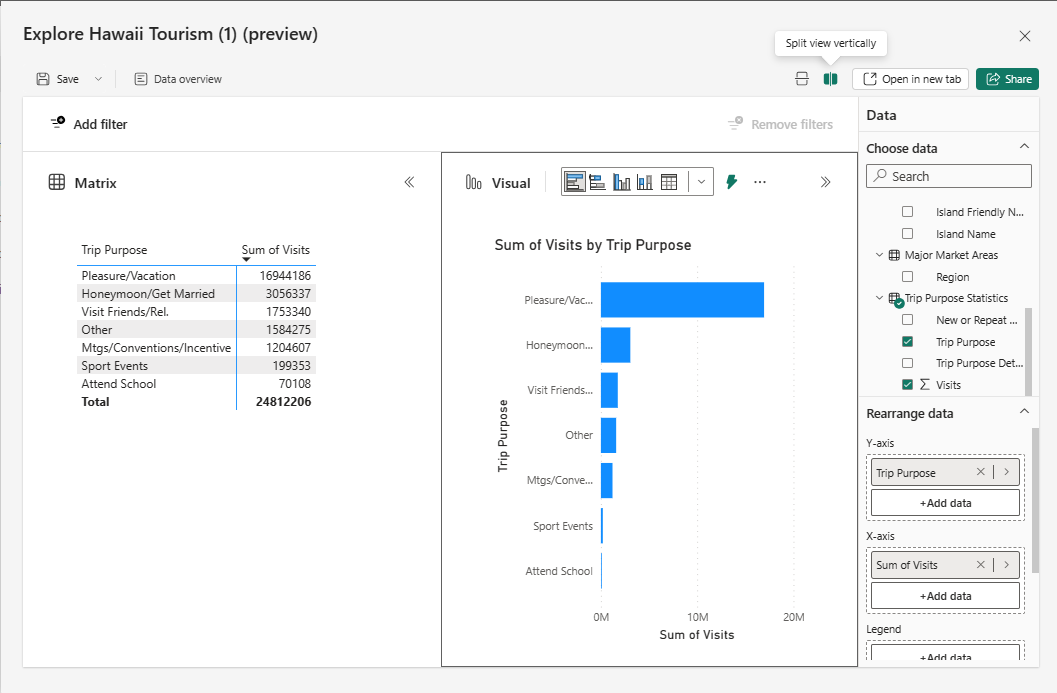This screenshot has width=1057, height=693.
Task: Open the visual type gallery dropdown arrow
Action: pyautogui.click(x=701, y=182)
